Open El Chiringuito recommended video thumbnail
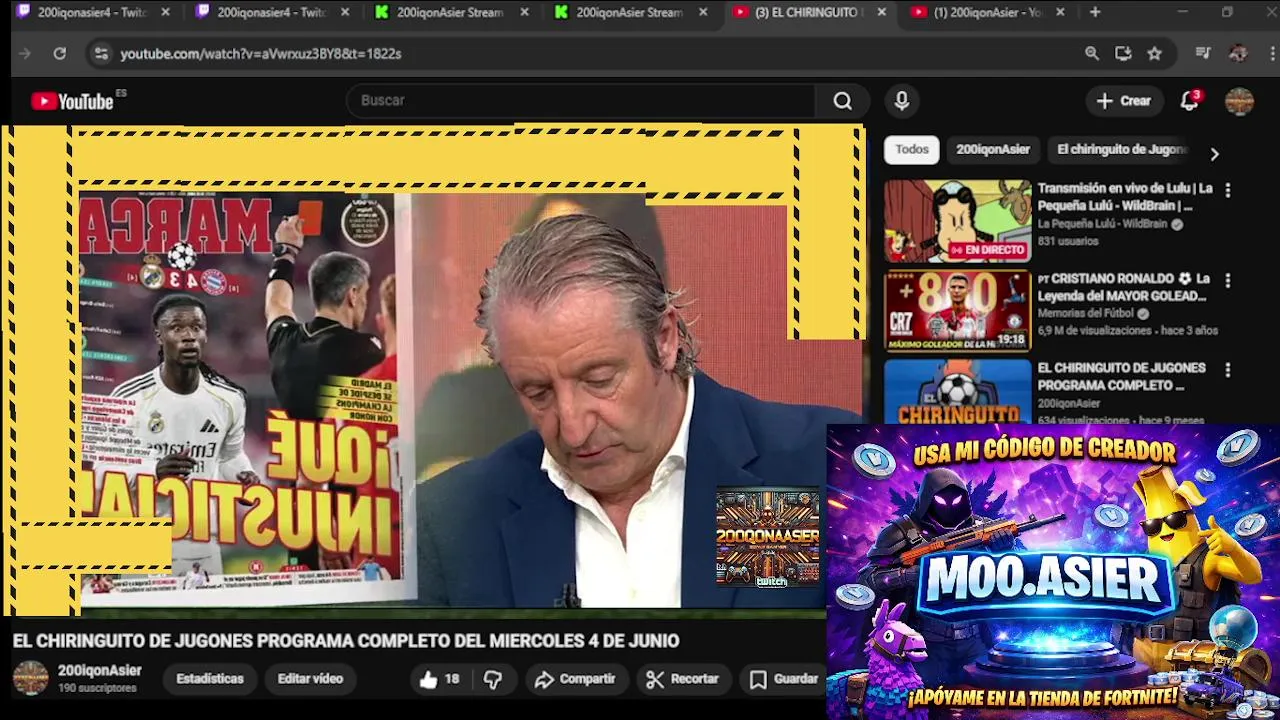Screen dimensions: 1280x720 pyautogui.click(x=957, y=392)
